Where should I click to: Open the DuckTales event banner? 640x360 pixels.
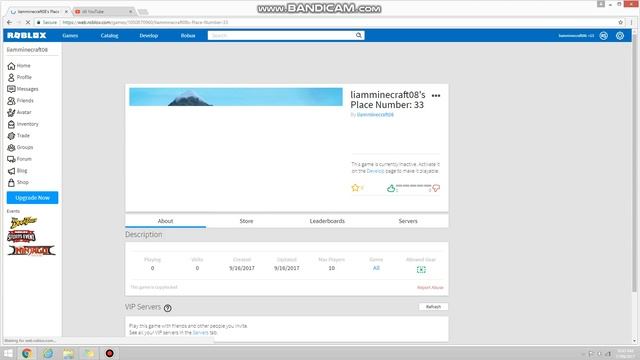(x=24, y=222)
